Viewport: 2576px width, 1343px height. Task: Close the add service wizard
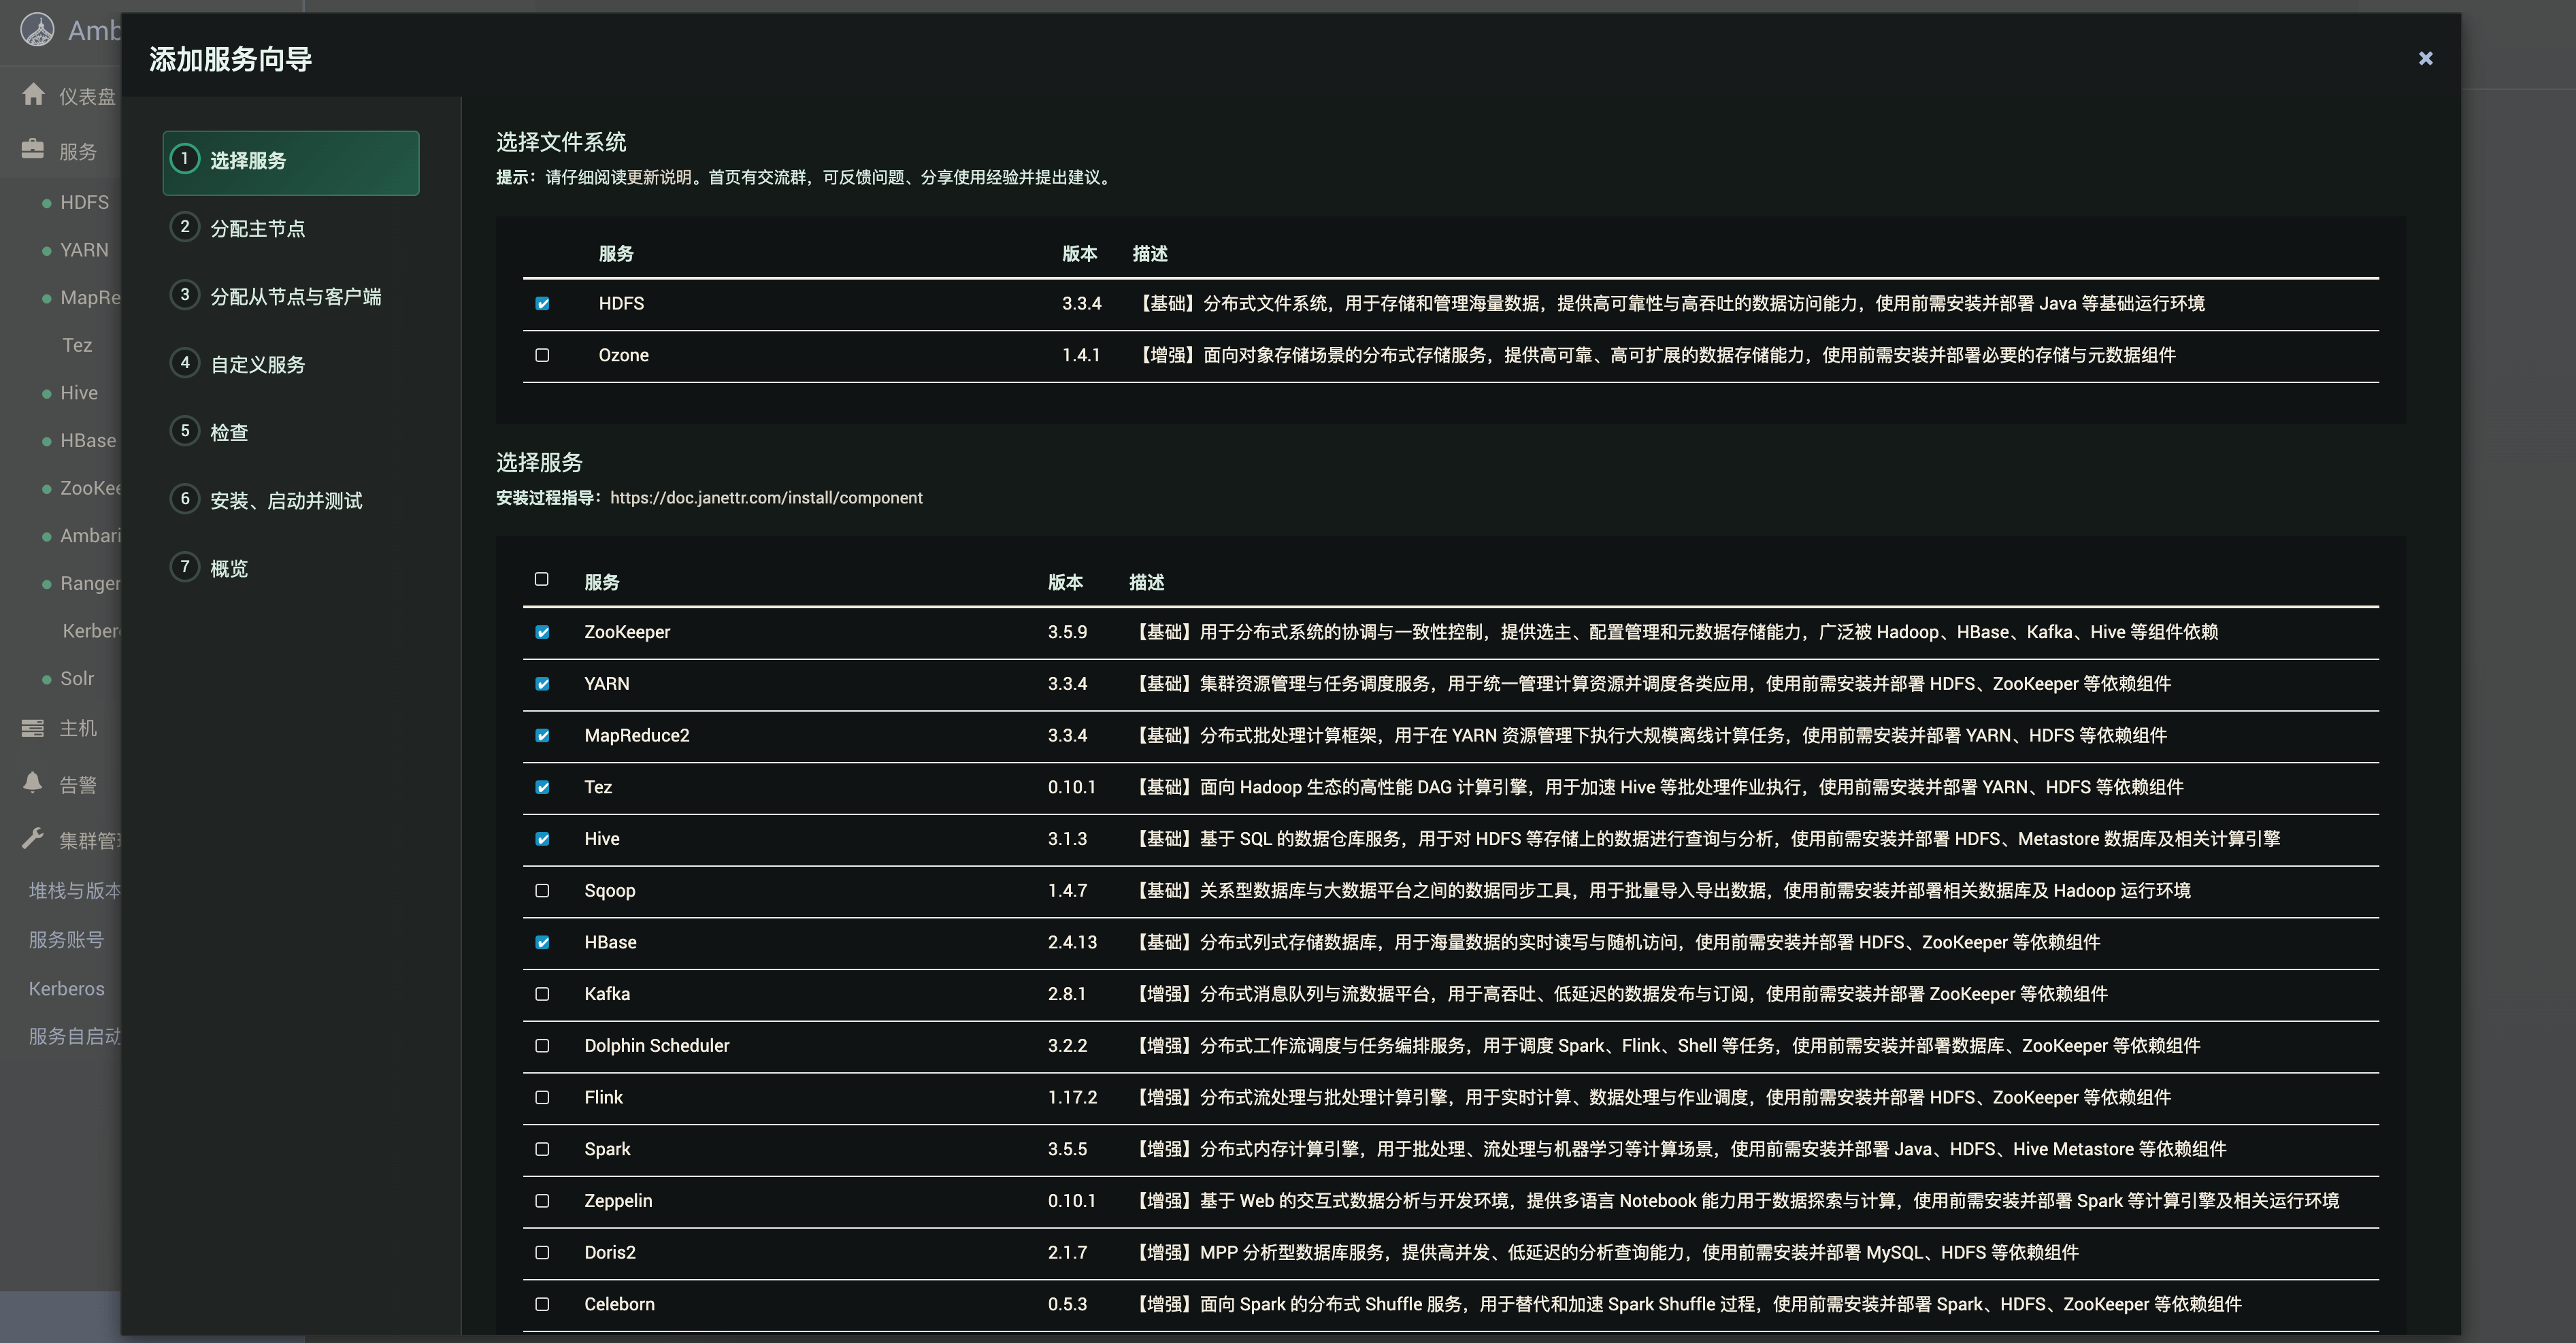click(x=2425, y=58)
